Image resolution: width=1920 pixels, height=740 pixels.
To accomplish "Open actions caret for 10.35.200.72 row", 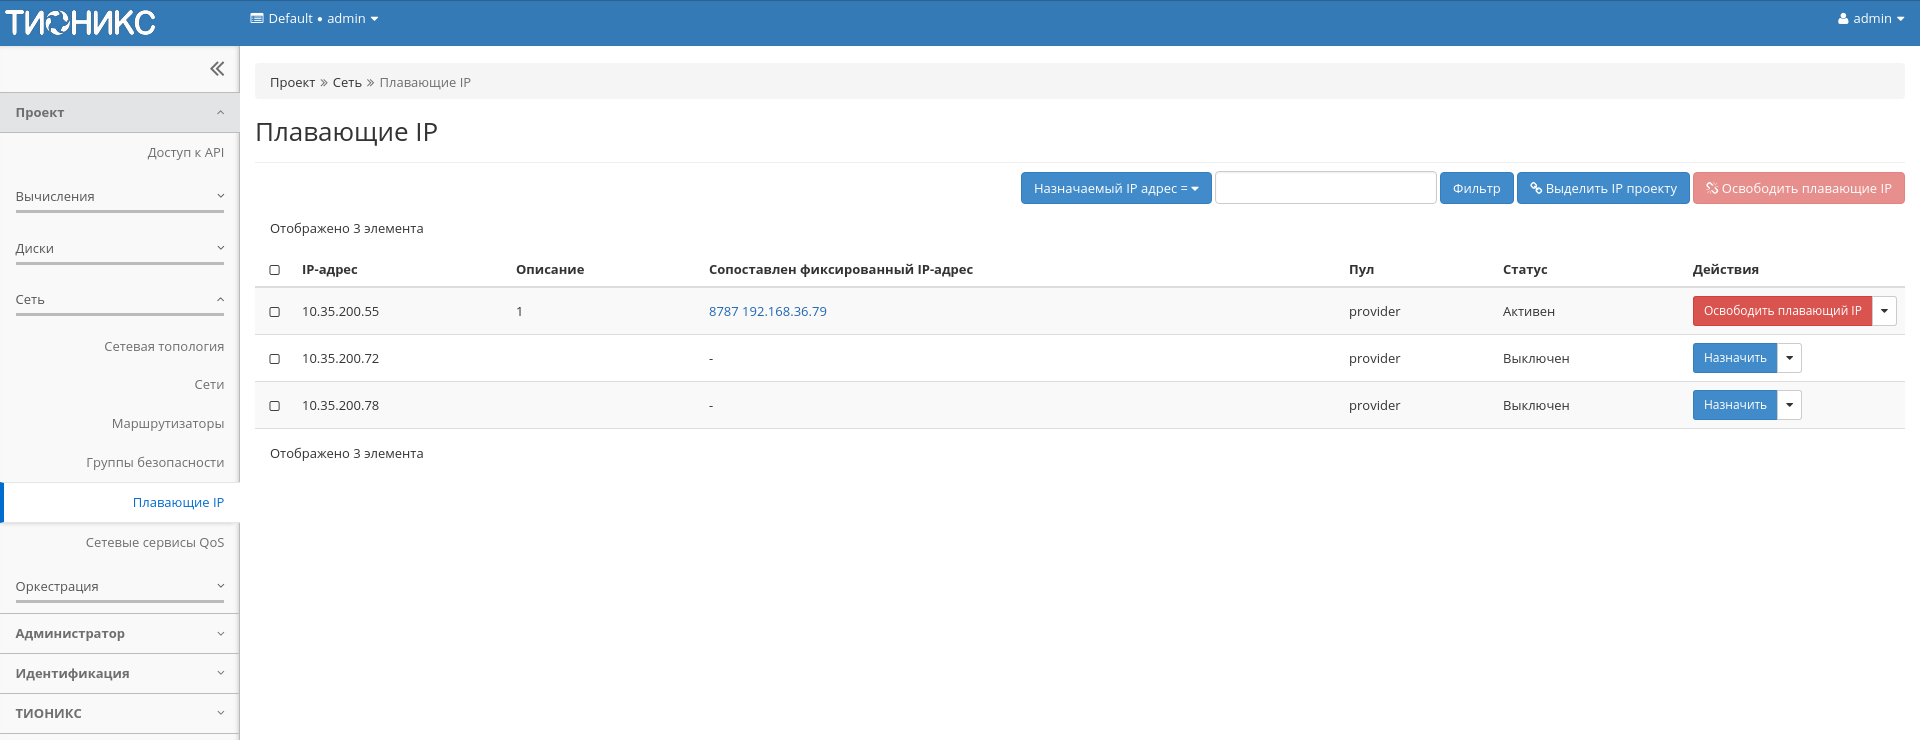I will coord(1789,358).
